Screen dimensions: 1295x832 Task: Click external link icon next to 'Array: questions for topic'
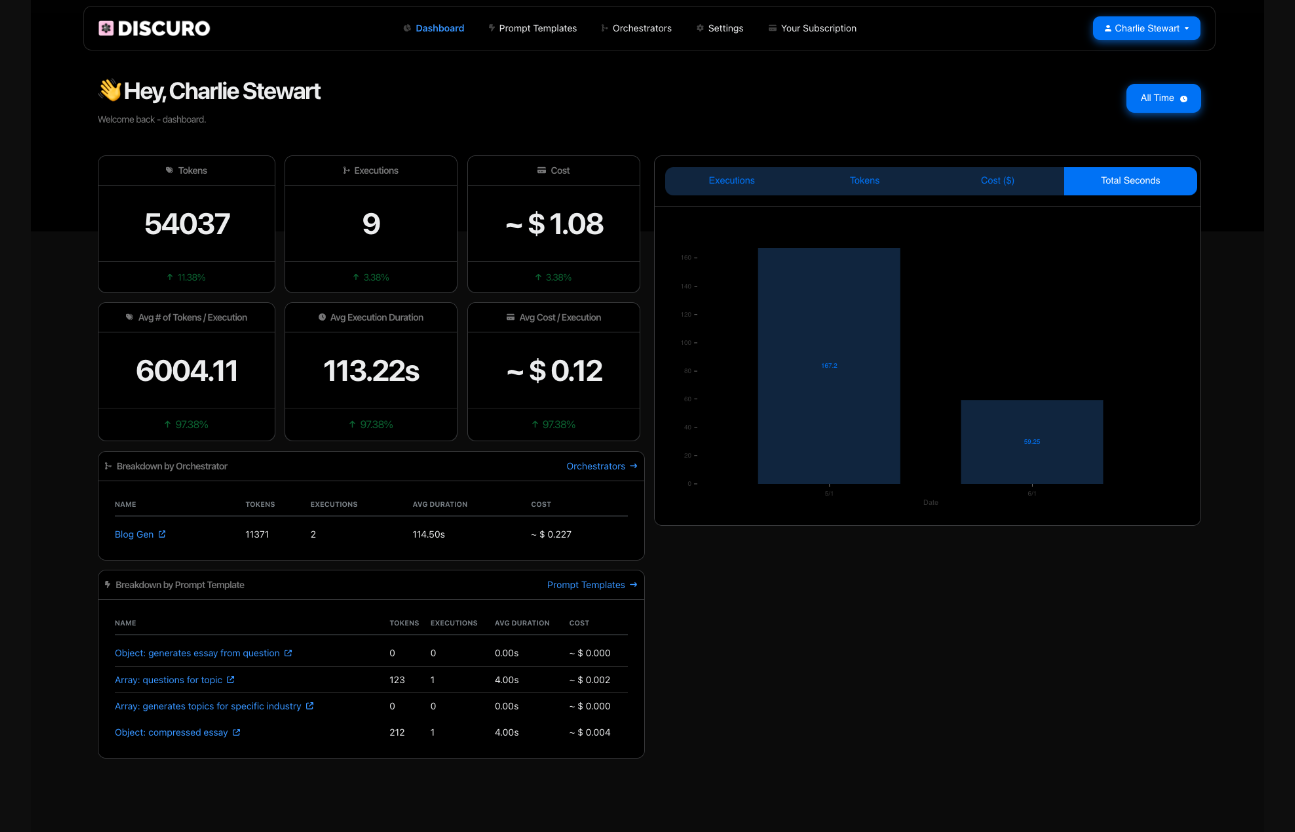click(x=231, y=680)
